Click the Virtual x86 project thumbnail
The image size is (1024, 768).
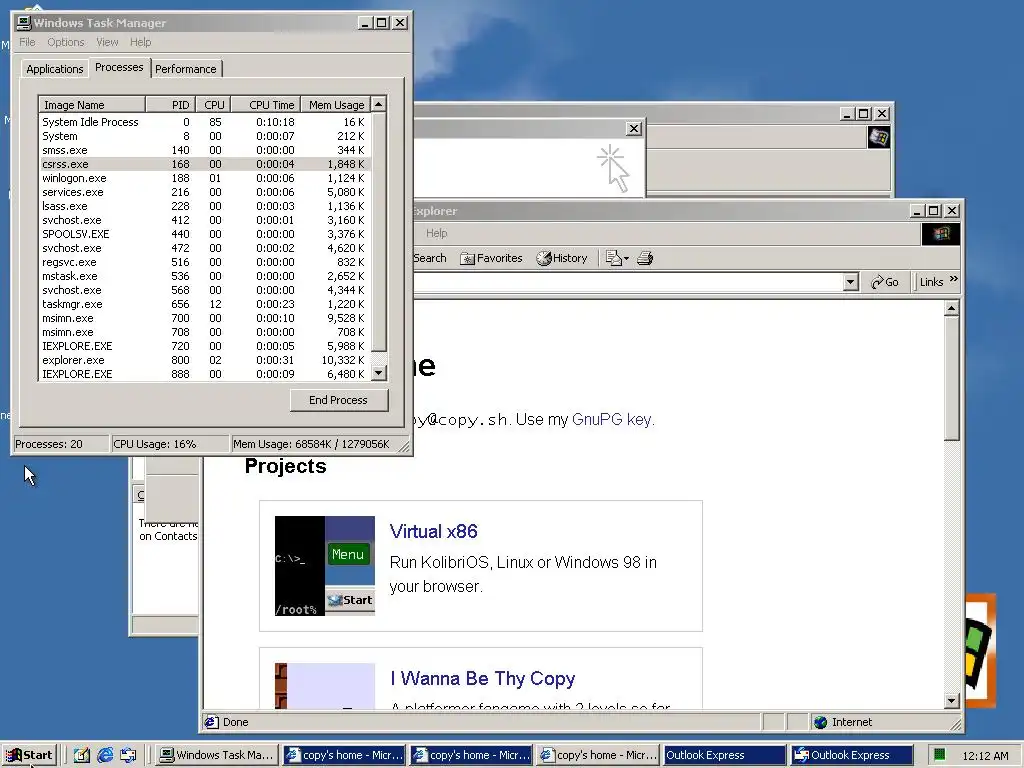[325, 566]
